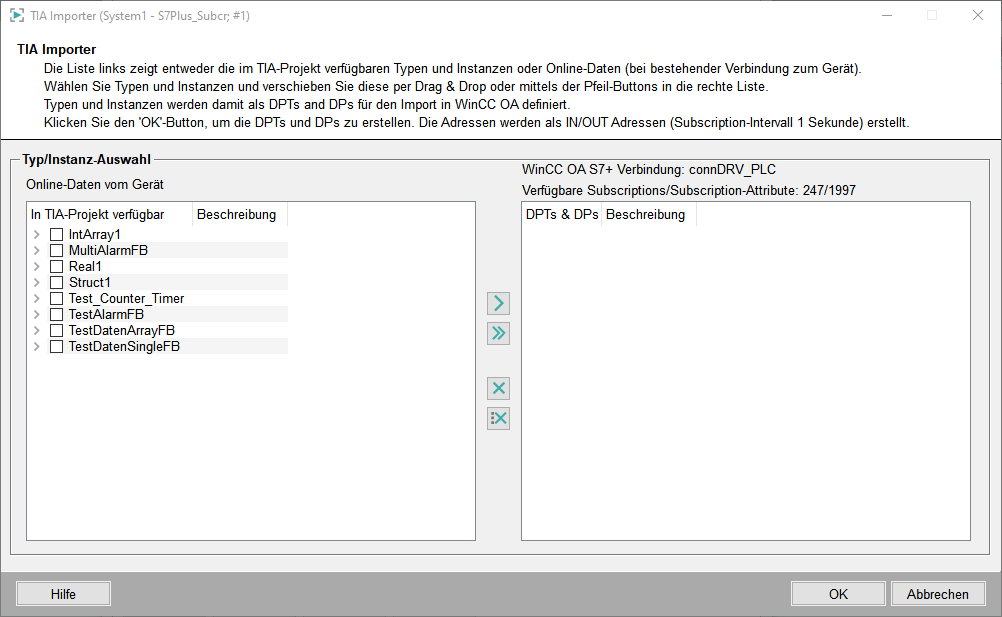Viewport: 1002px width, 617px height.
Task: Click the 'In TIA-Projekt verfügbar' column header
Action: tap(109, 215)
